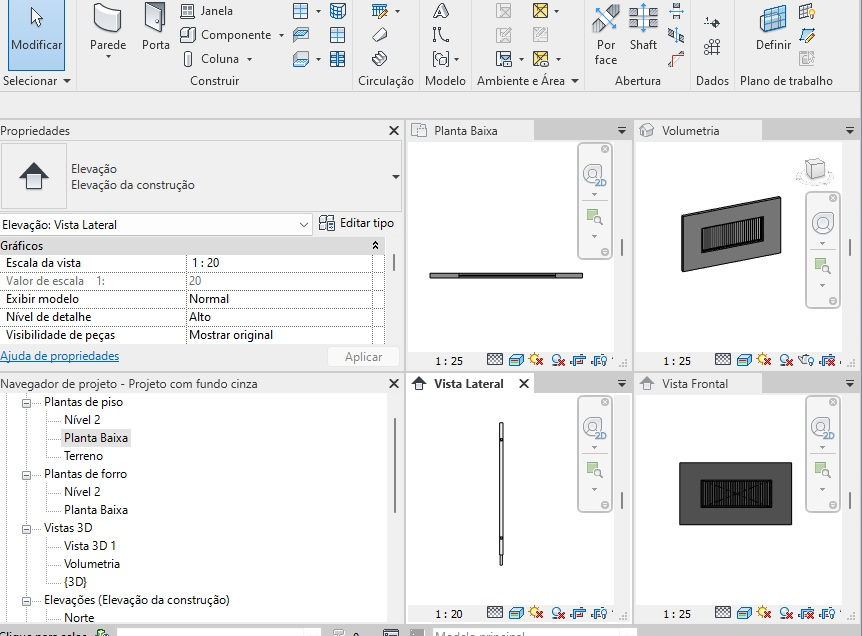Click the wall opening icon in Abertura
Image resolution: width=862 pixels, height=636 pixels.
click(676, 11)
